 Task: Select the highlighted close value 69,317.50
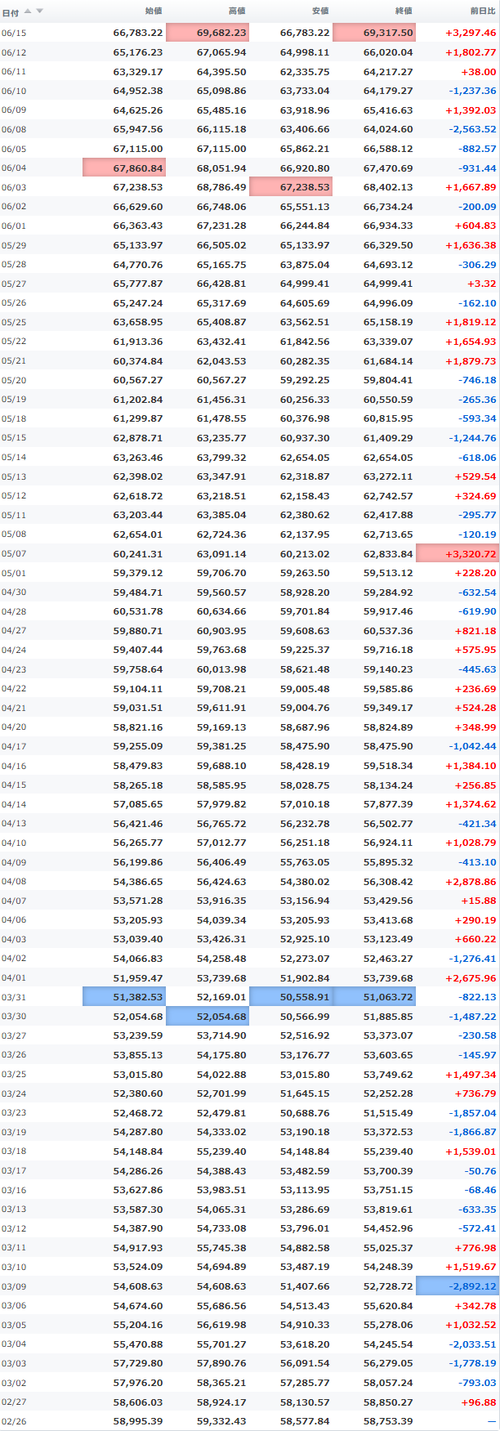(373, 32)
